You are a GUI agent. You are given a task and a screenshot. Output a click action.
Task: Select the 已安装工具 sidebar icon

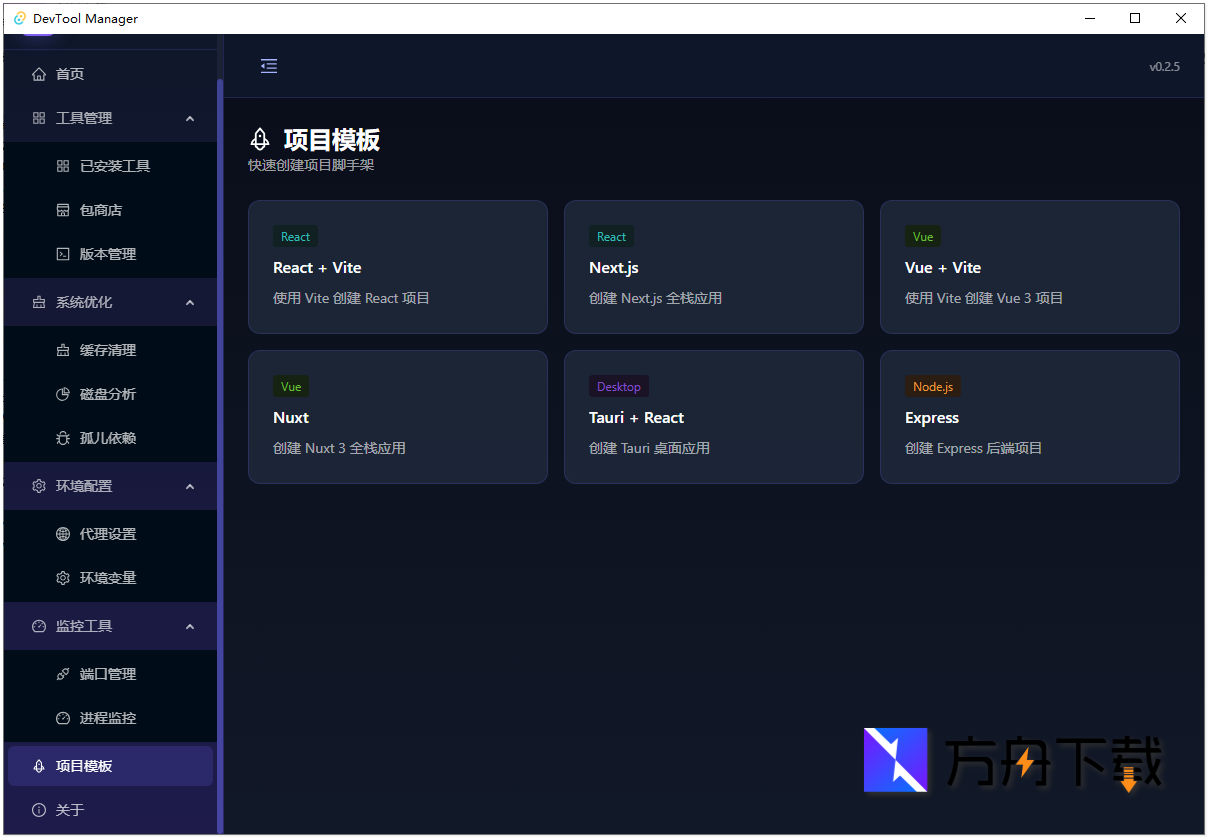pyautogui.click(x=62, y=165)
